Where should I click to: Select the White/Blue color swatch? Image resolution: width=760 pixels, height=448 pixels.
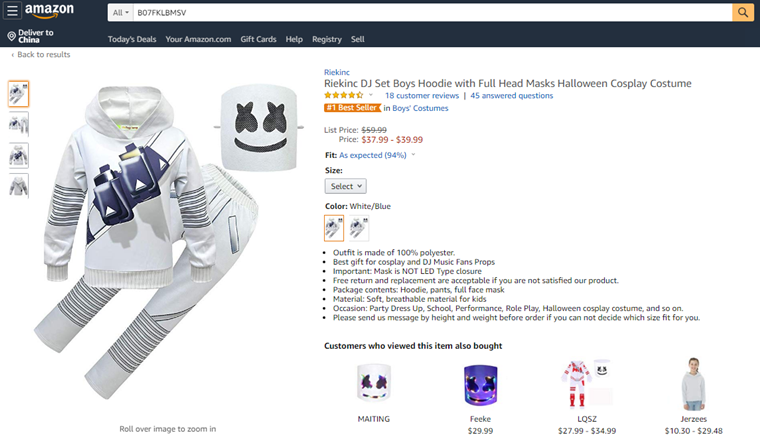pyautogui.click(x=334, y=229)
